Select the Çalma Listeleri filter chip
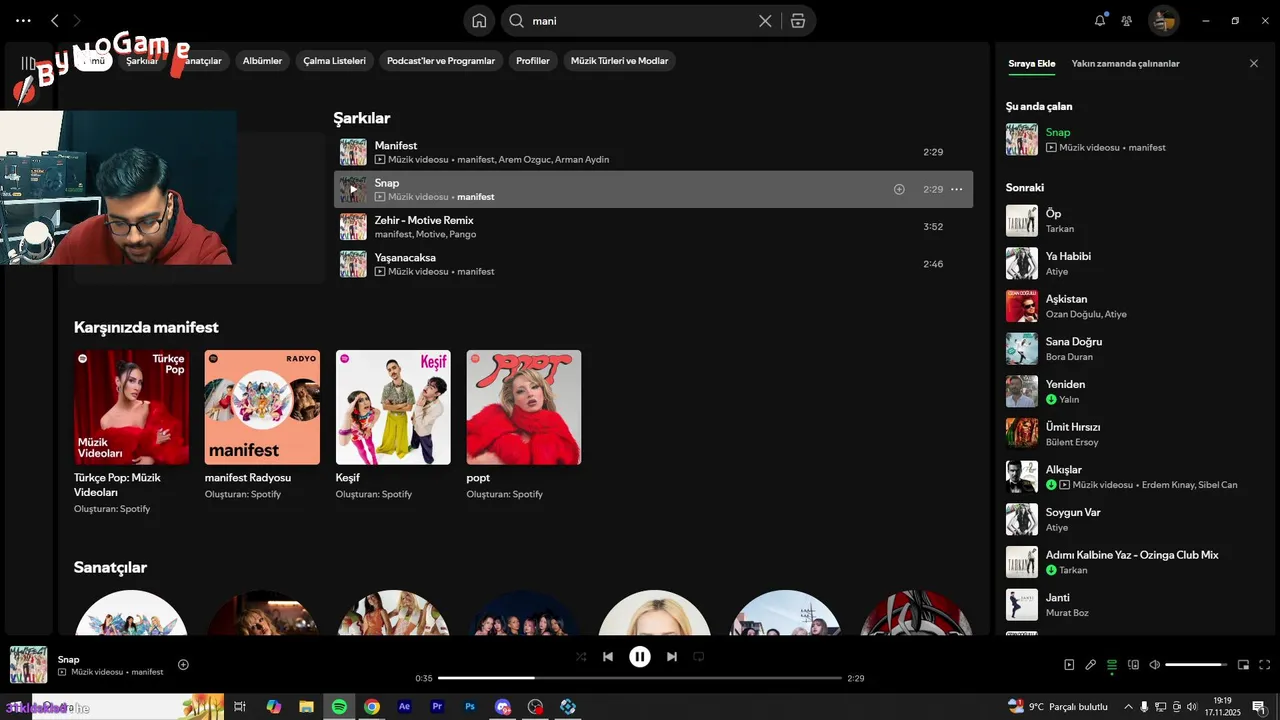 (335, 61)
